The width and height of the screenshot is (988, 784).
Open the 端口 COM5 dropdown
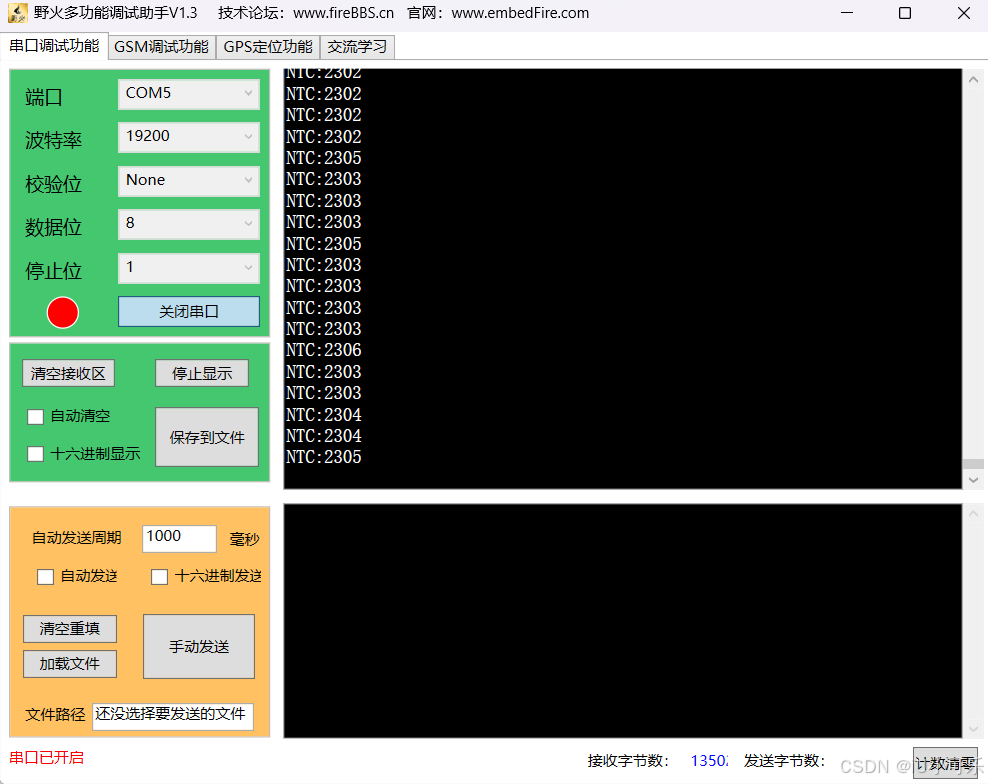click(x=189, y=93)
